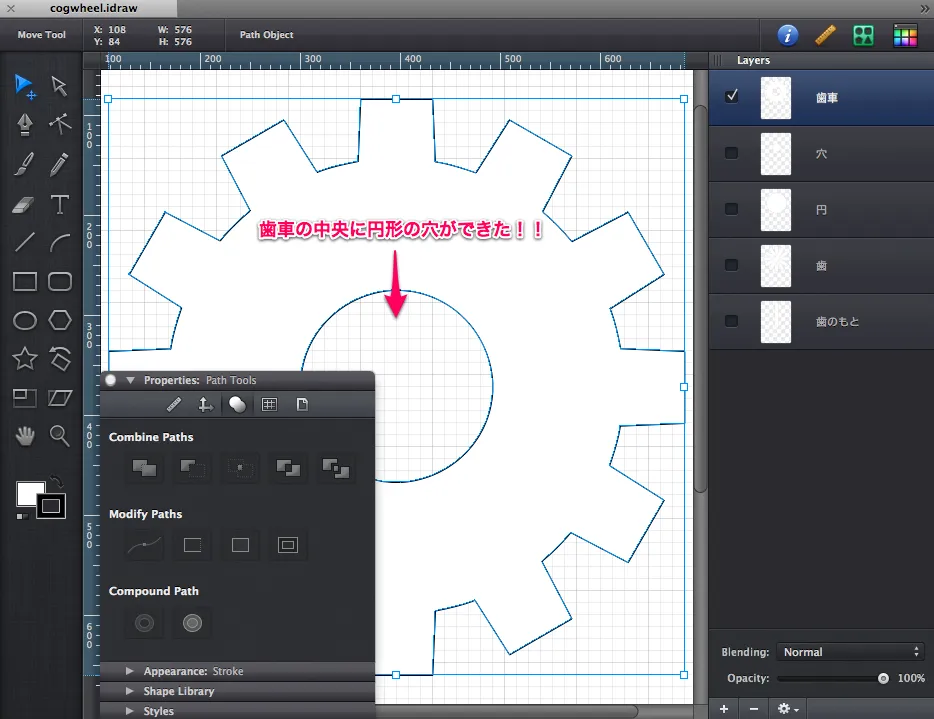Select the Zoom magnifier tool

60,435
